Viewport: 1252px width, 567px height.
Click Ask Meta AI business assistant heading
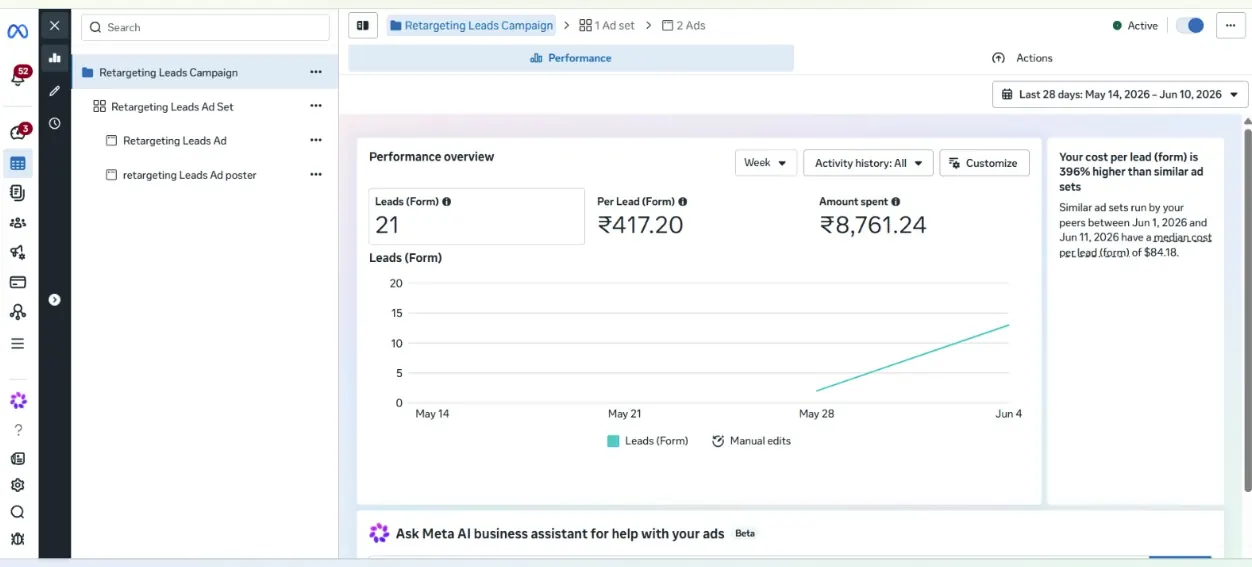(560, 534)
